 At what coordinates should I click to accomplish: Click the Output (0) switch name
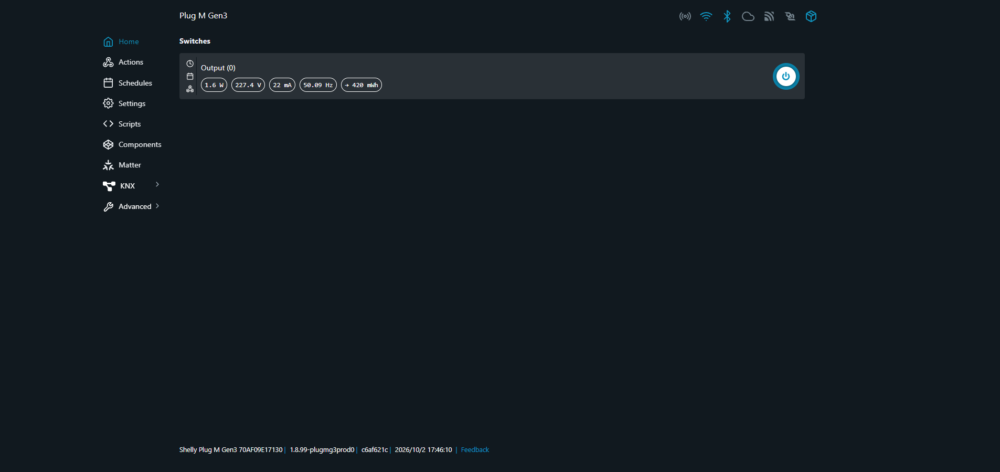(218, 68)
